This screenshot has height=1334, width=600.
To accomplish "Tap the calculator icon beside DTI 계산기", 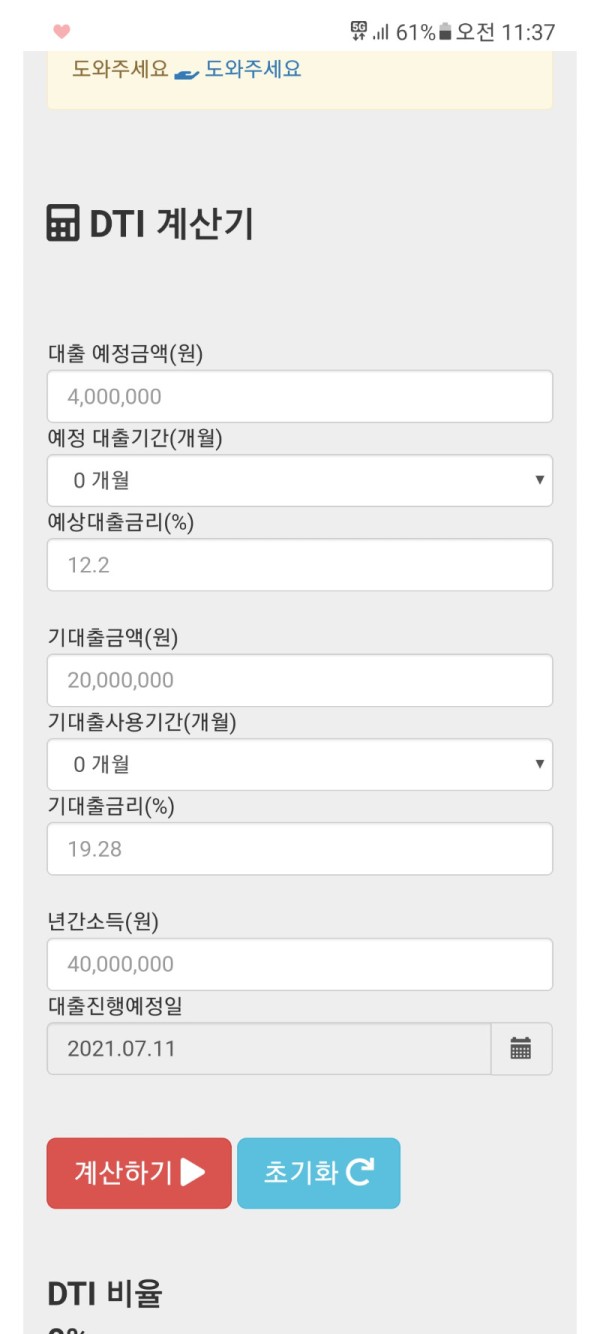I will tap(63, 223).
